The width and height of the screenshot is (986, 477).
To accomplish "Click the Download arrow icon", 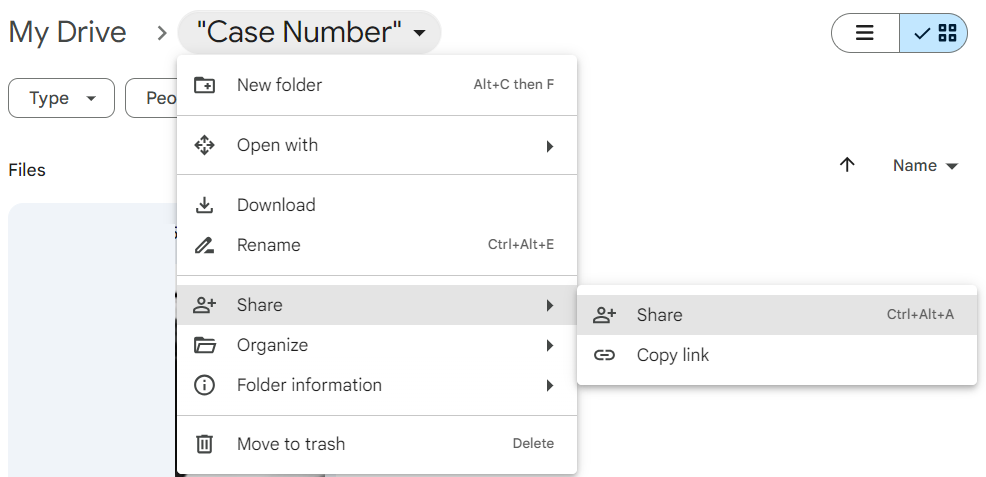I will pyautogui.click(x=204, y=205).
